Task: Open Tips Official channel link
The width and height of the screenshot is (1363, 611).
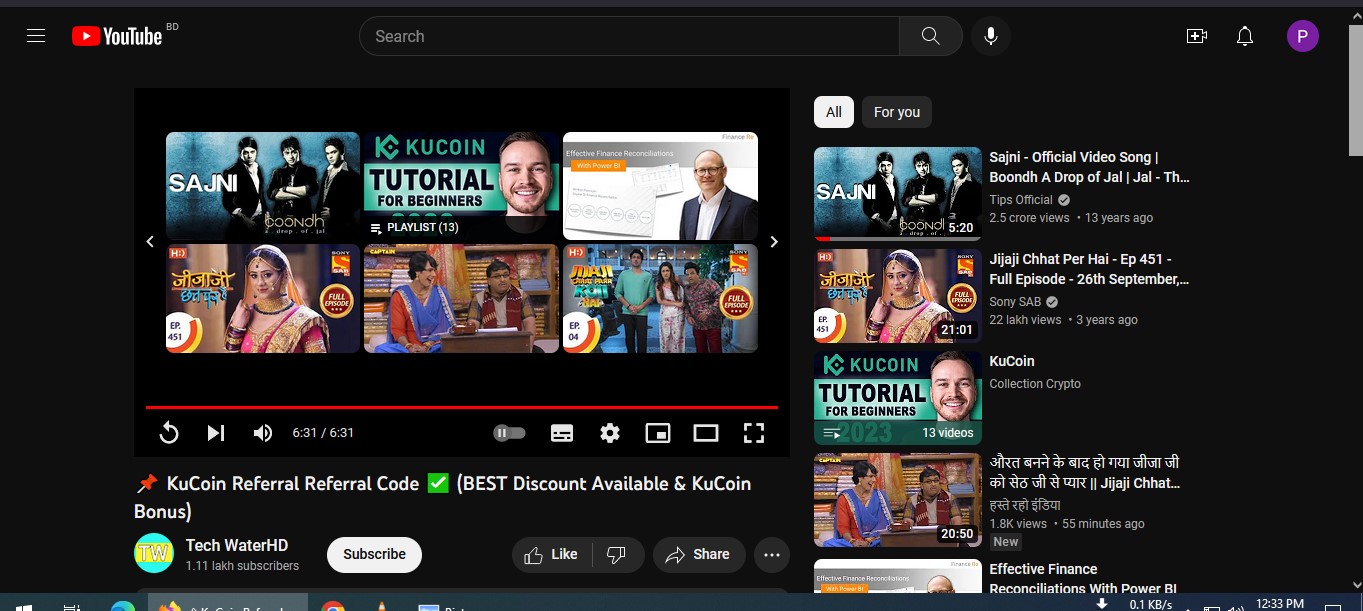Action: (1021, 200)
